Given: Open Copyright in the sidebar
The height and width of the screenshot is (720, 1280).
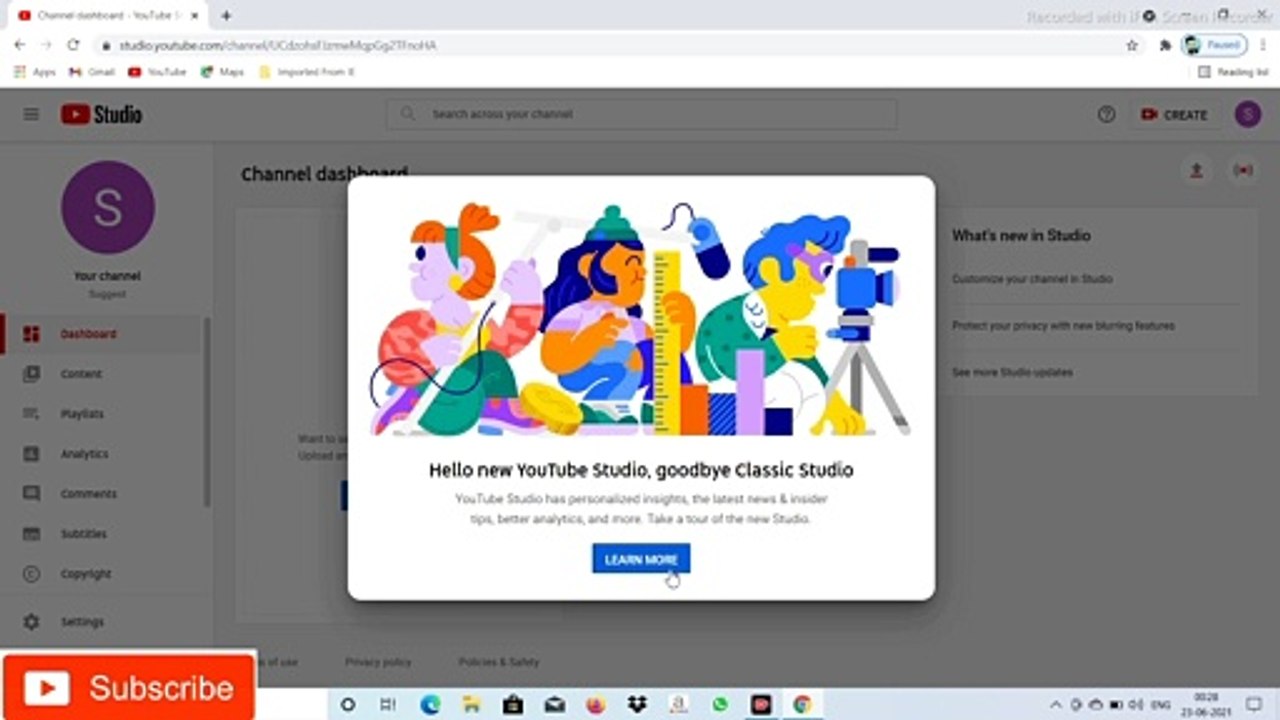Looking at the screenshot, I should tap(103, 574).
